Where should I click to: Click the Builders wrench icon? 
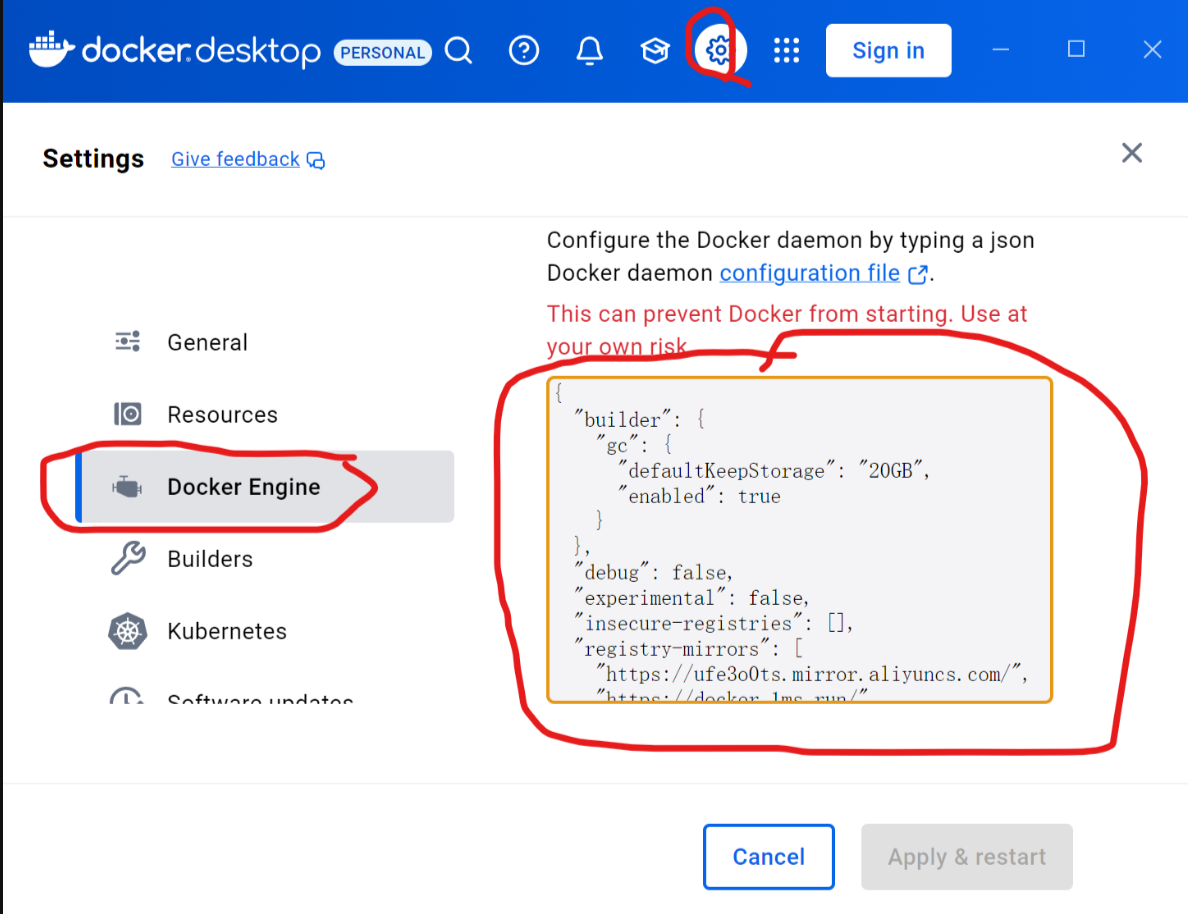click(x=128, y=559)
